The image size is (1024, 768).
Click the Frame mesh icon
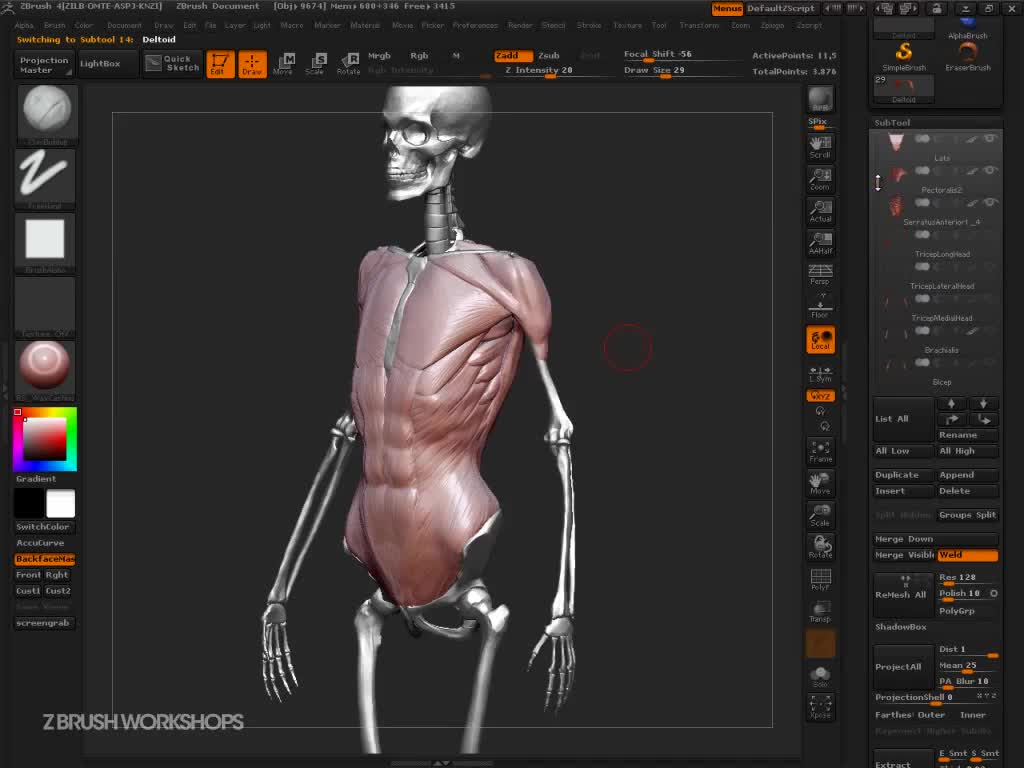820,451
